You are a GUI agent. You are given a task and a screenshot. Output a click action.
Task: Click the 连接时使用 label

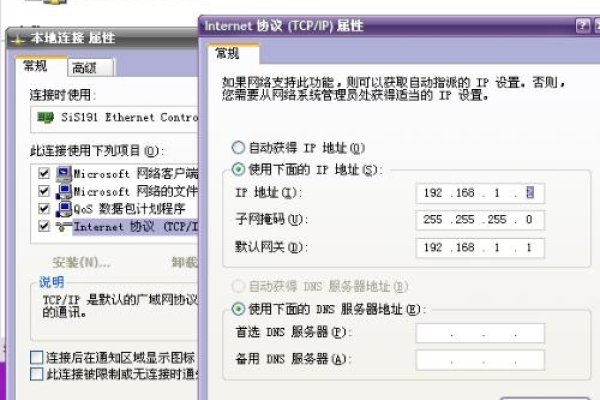(62, 95)
